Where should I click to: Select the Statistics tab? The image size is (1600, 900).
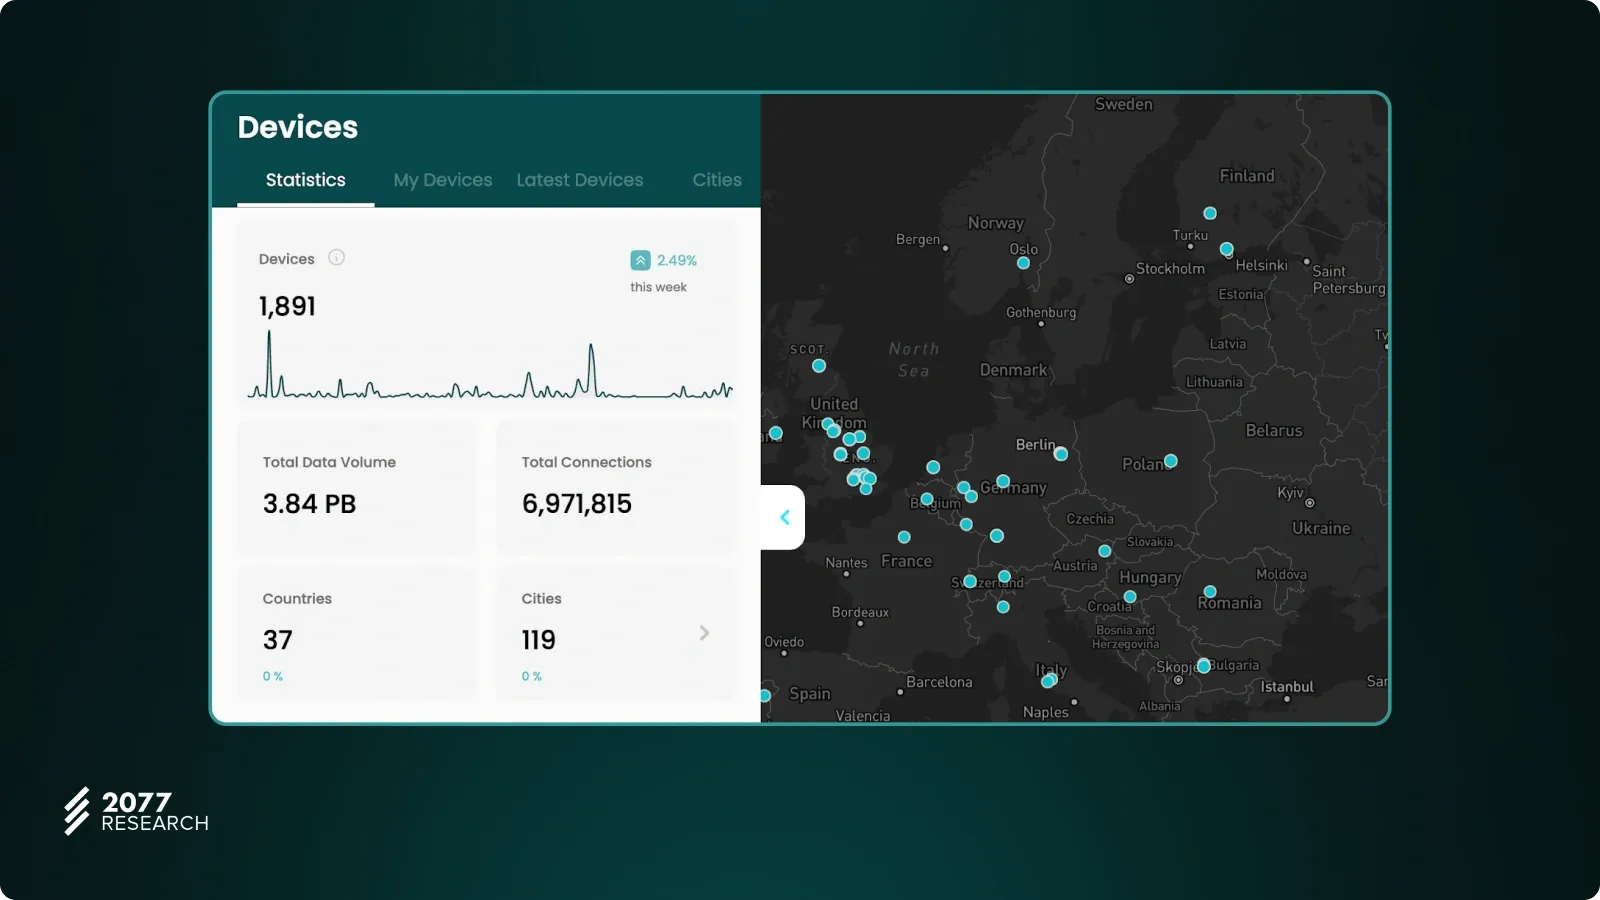click(305, 180)
